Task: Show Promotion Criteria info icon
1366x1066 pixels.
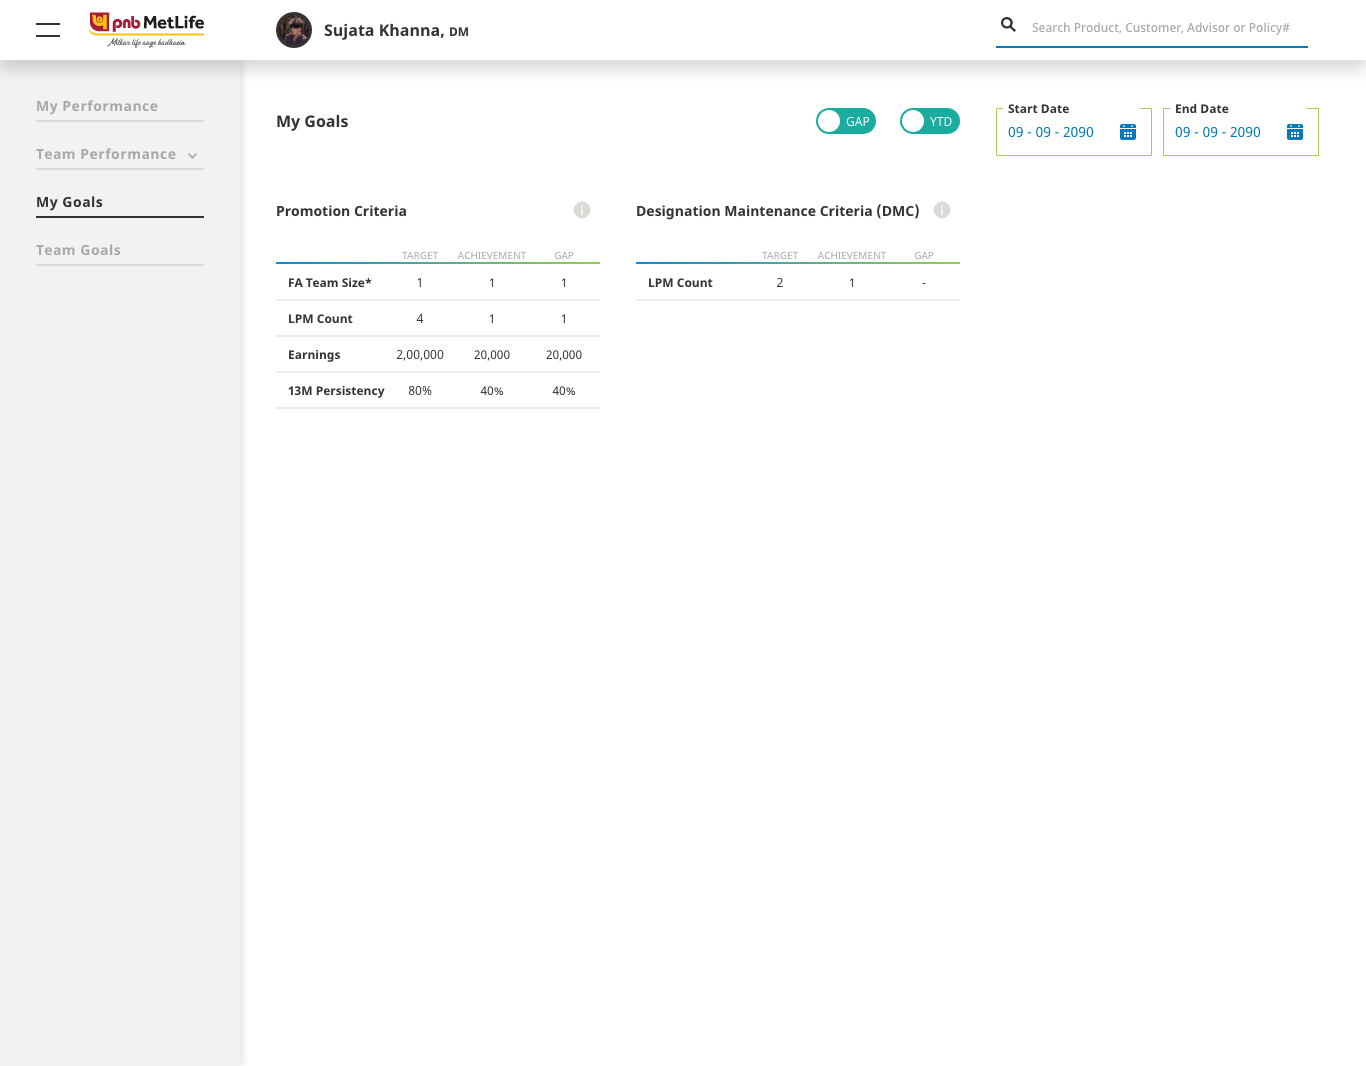Action: pyautogui.click(x=582, y=210)
